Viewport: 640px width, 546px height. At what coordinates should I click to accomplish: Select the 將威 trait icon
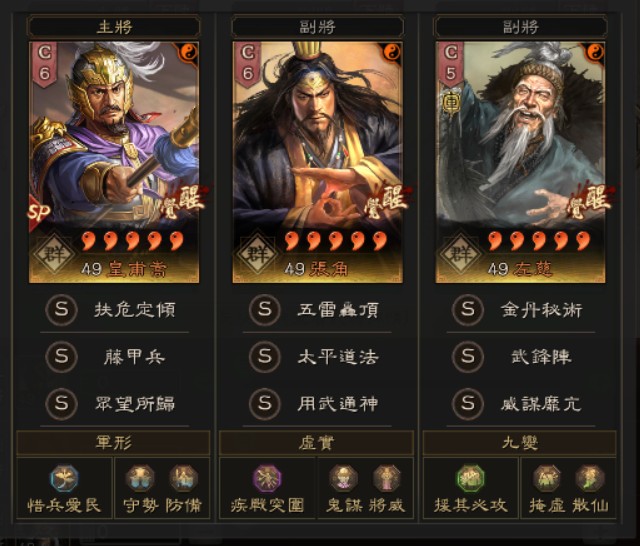point(387,478)
